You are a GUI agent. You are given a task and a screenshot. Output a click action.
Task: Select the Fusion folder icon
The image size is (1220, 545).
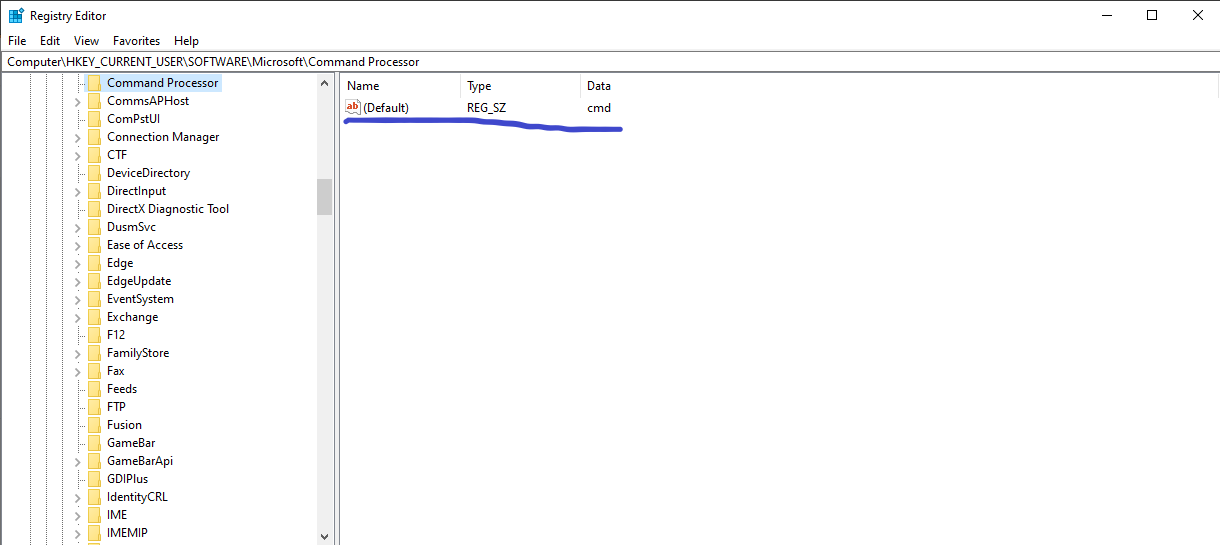coord(94,425)
